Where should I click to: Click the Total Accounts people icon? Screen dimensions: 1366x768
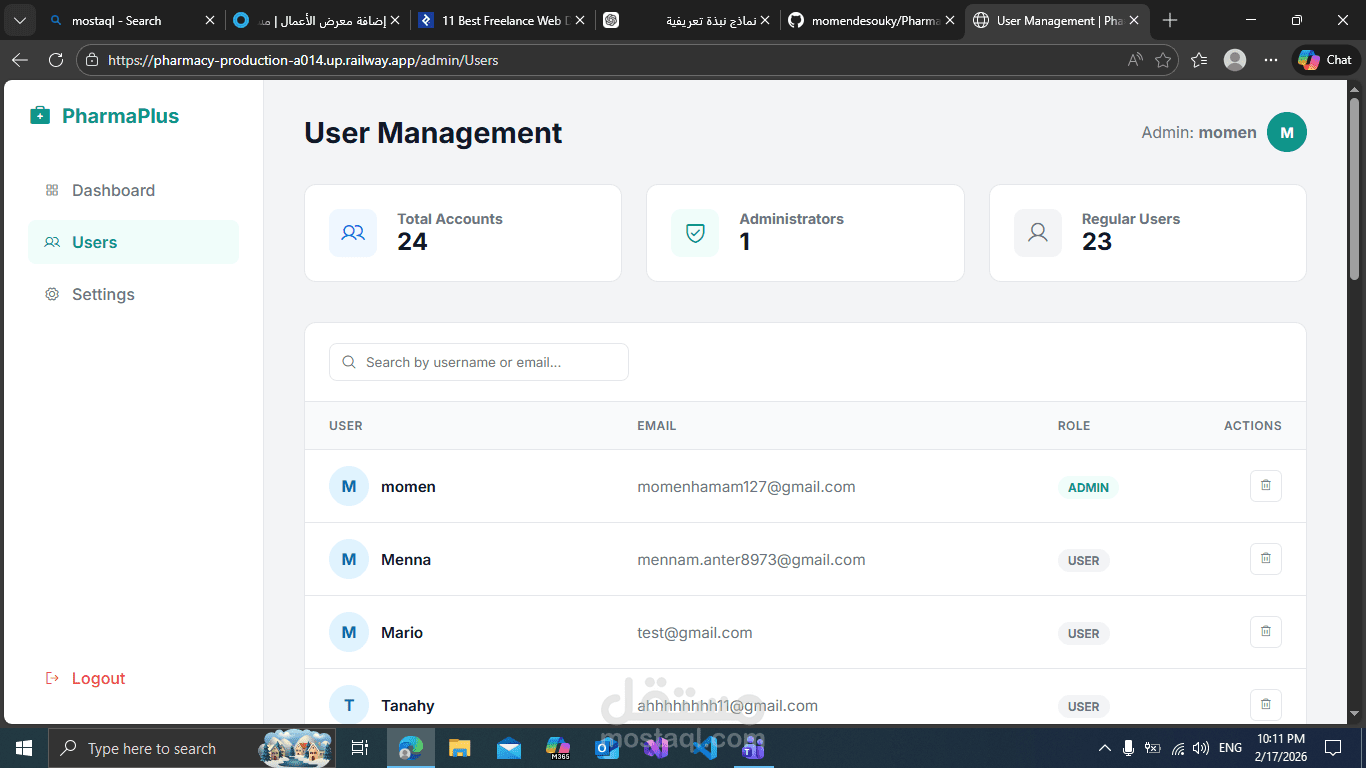coord(353,233)
